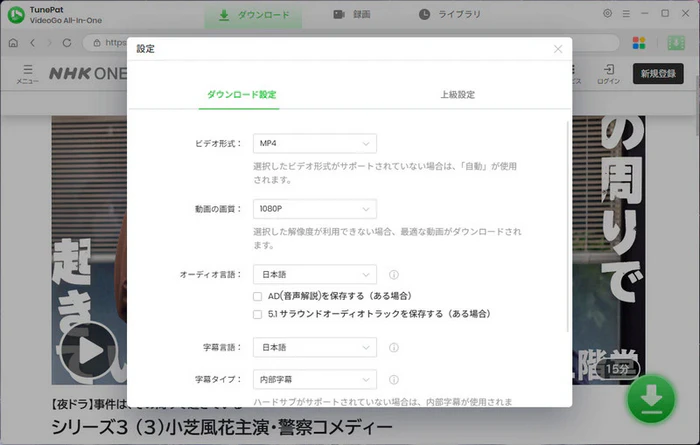Viewport: 700px width, 445px height.
Task: Open the NHK メニュー hamburger icon
Action: [x=28, y=74]
